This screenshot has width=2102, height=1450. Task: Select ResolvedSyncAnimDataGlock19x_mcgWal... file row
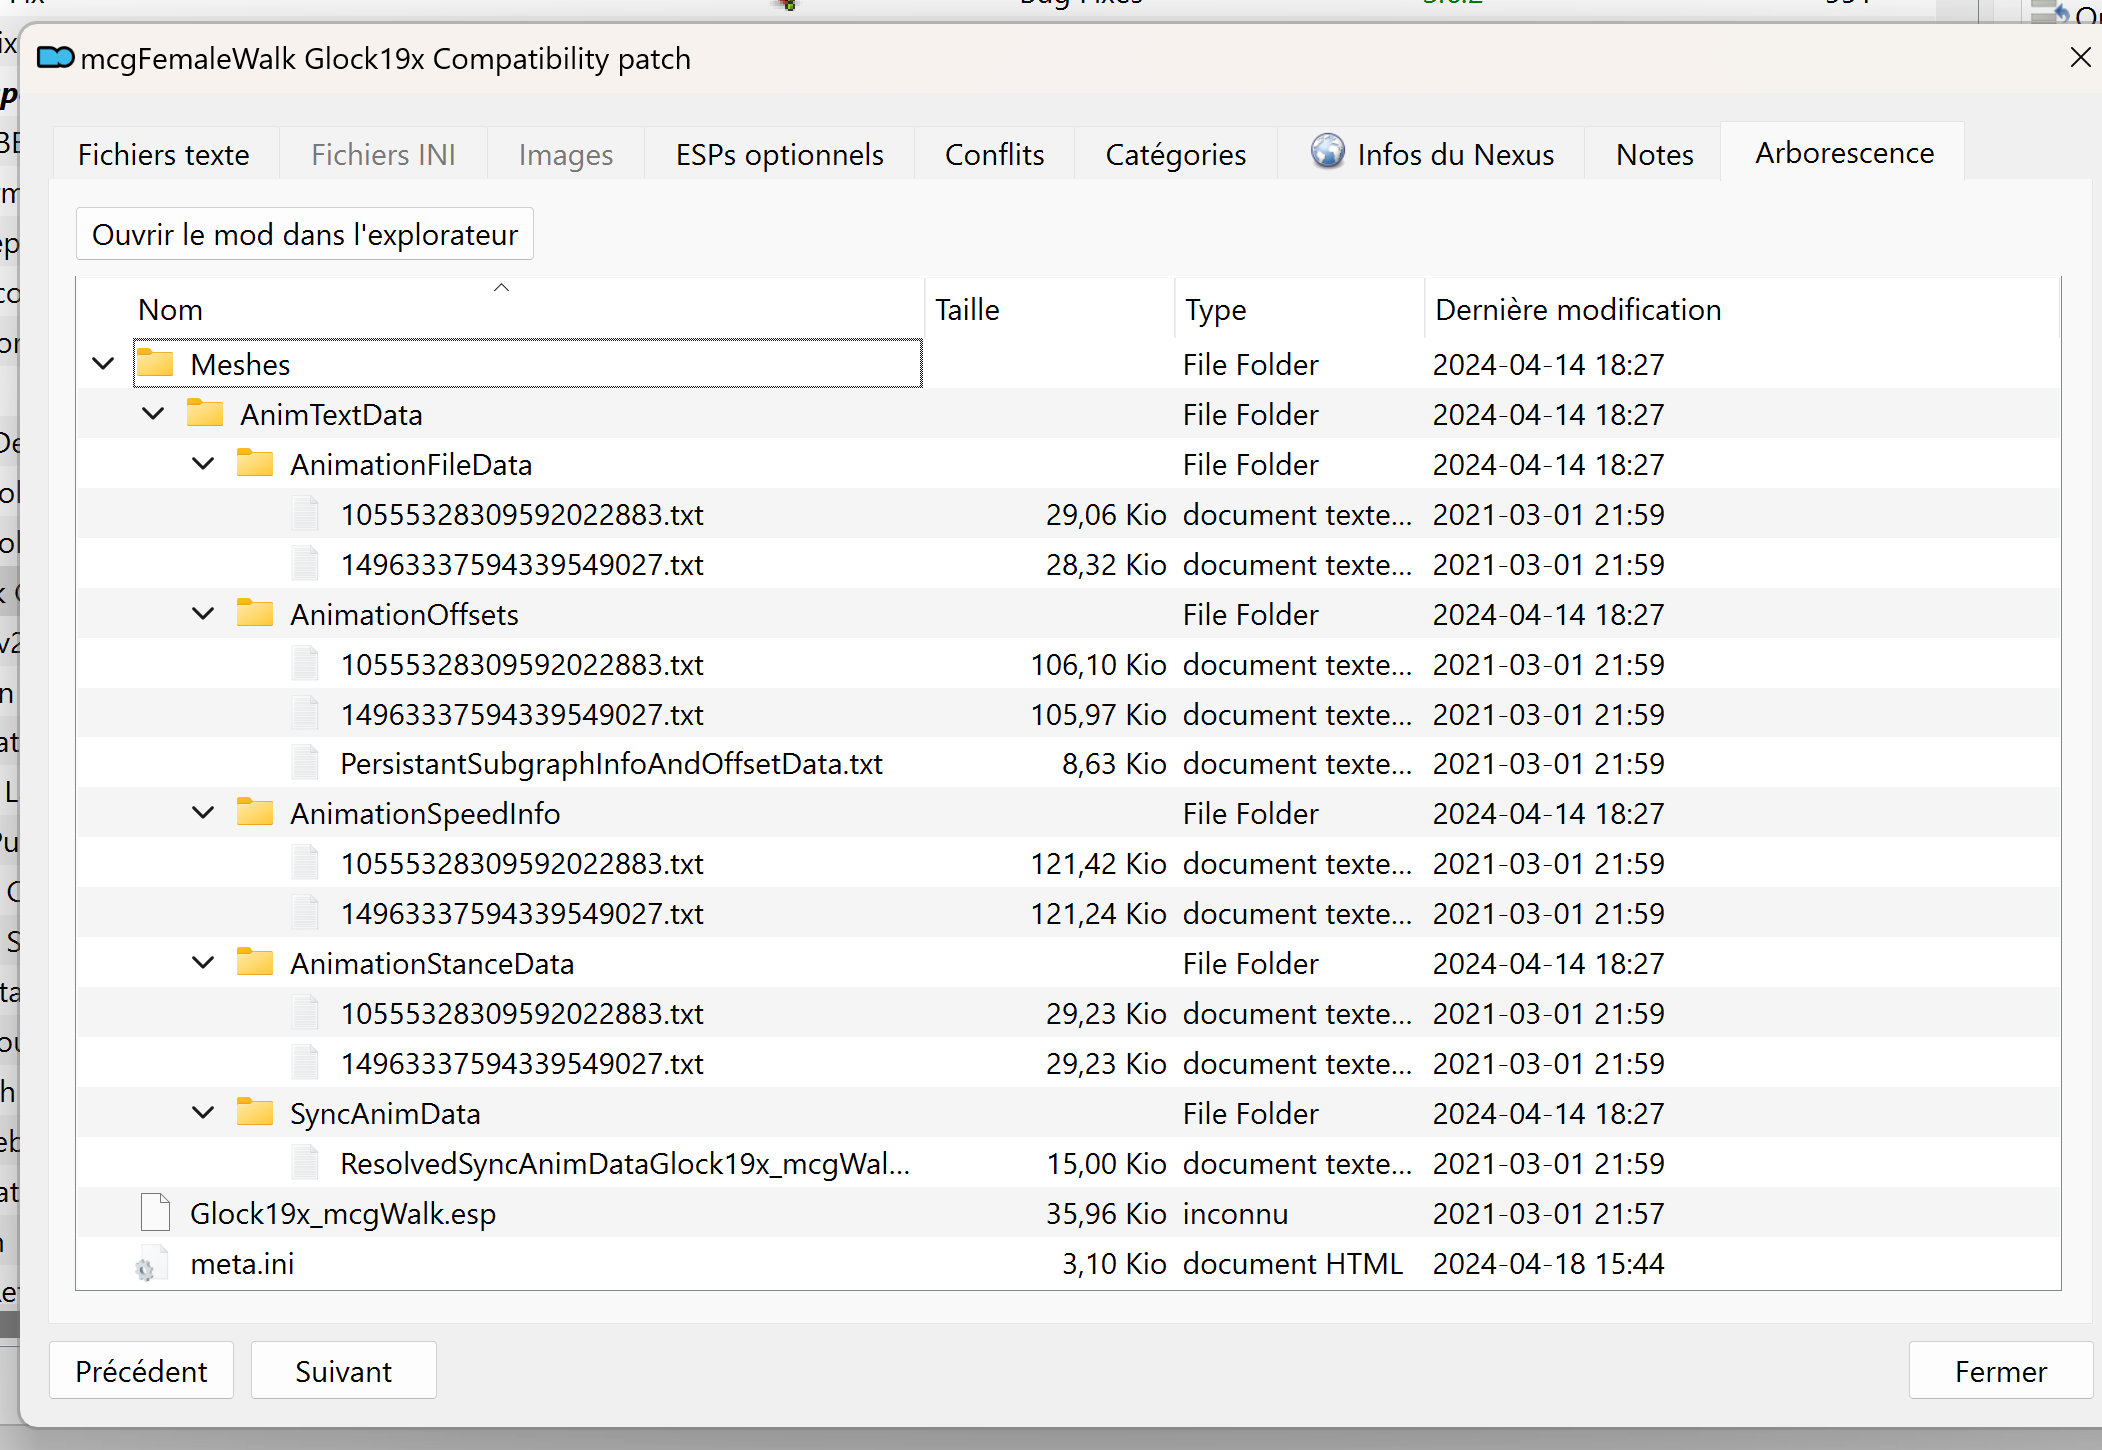pyautogui.click(x=1068, y=1163)
